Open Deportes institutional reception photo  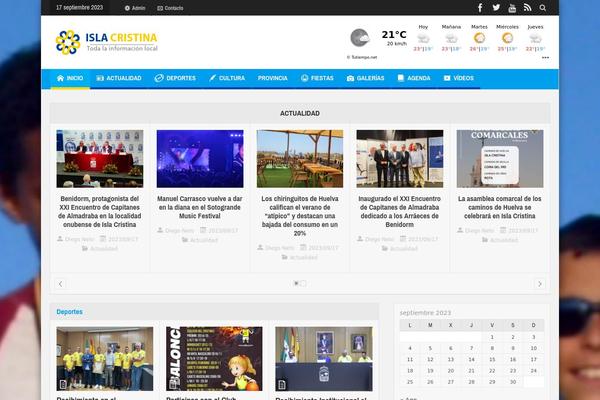tap(324, 359)
